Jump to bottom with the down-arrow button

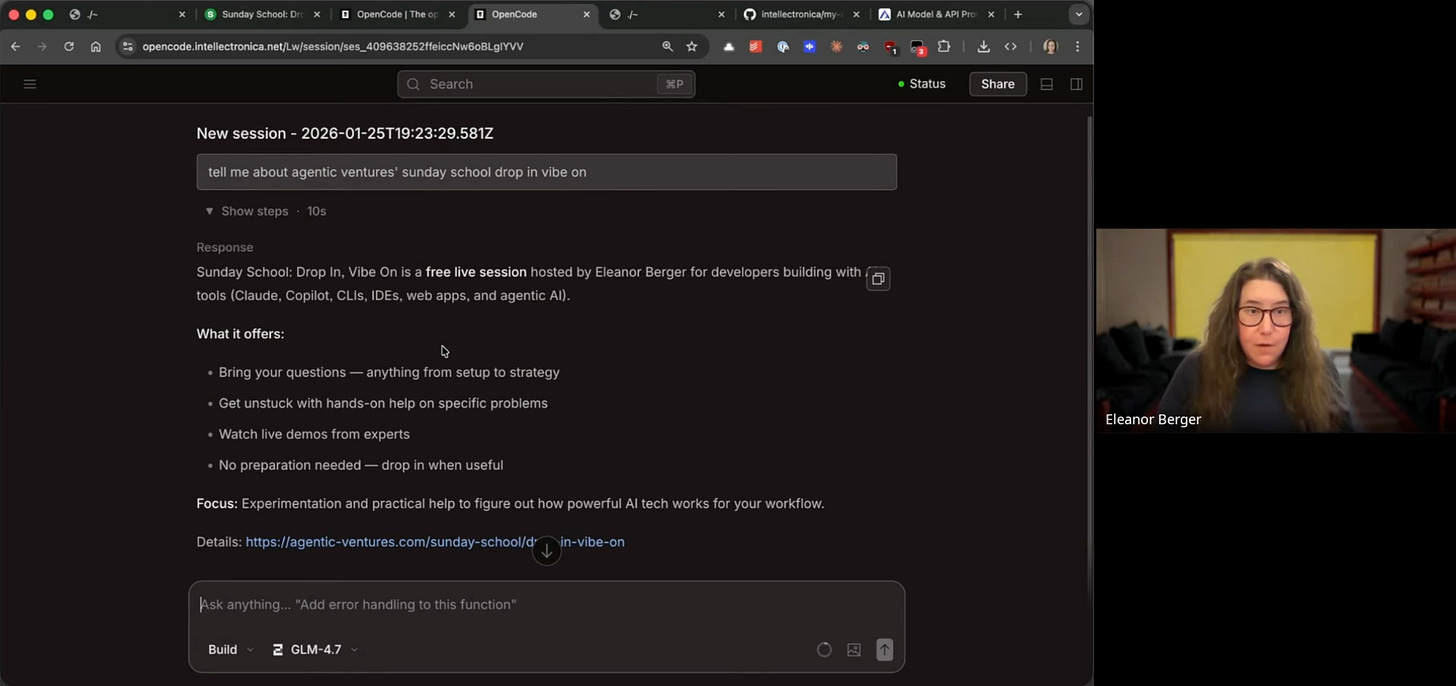click(546, 551)
